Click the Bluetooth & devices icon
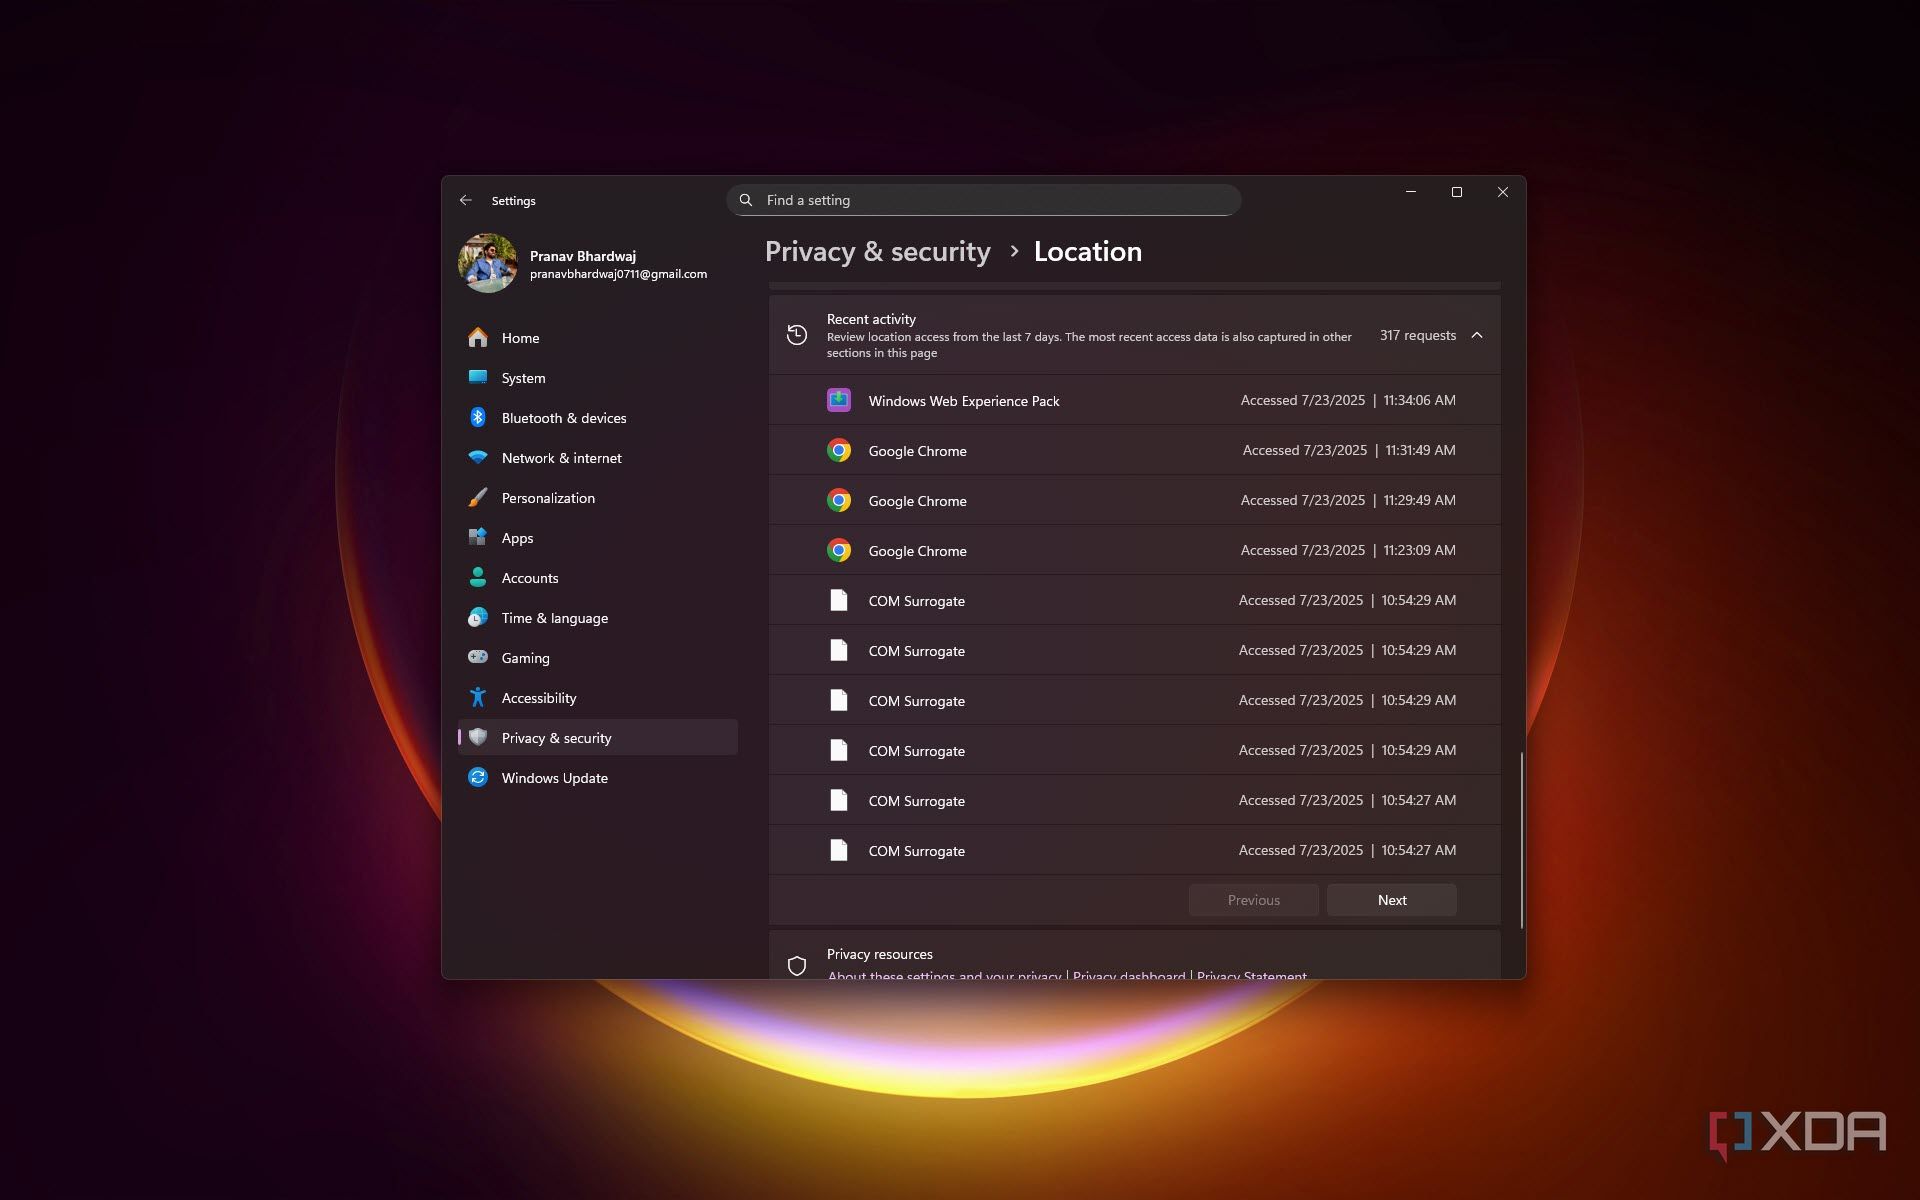 click(478, 418)
